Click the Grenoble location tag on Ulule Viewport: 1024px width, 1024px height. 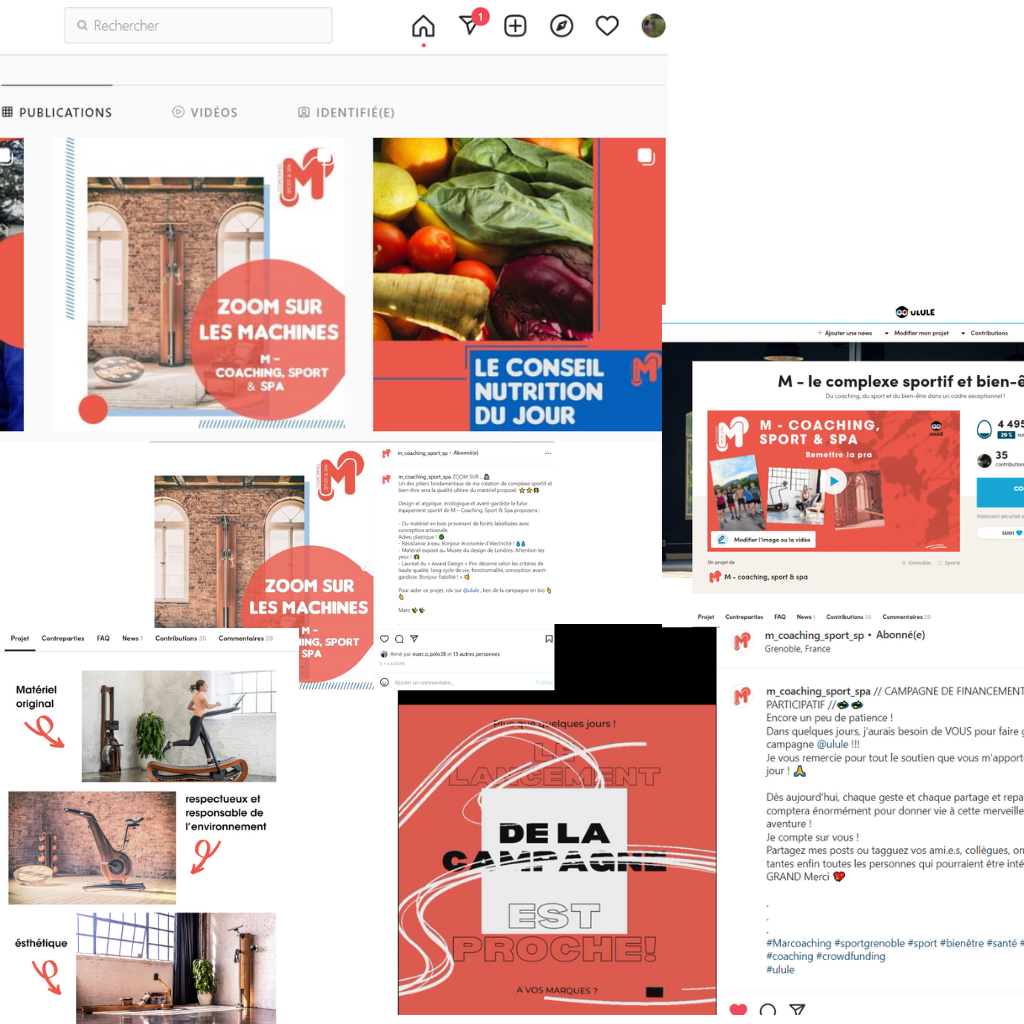tap(916, 562)
